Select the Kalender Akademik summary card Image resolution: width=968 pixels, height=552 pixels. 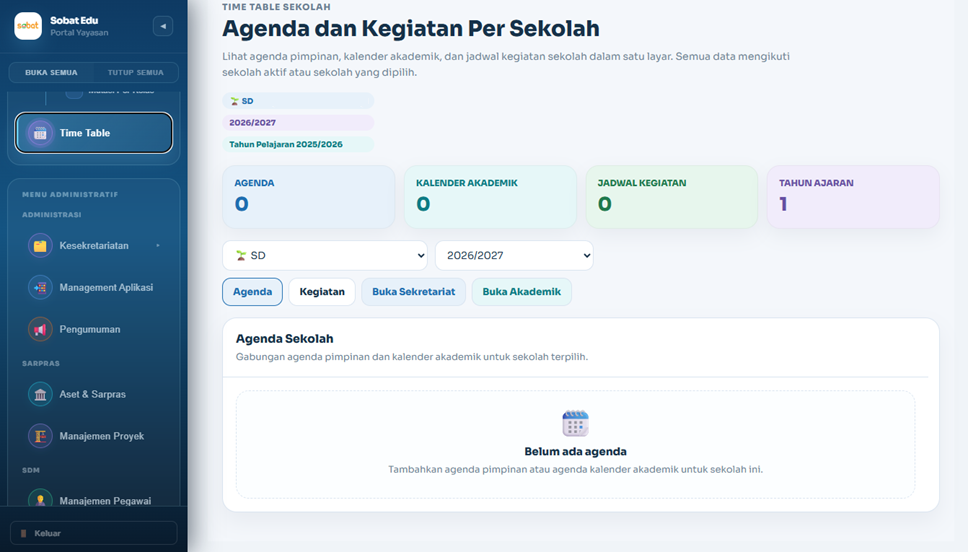490,196
